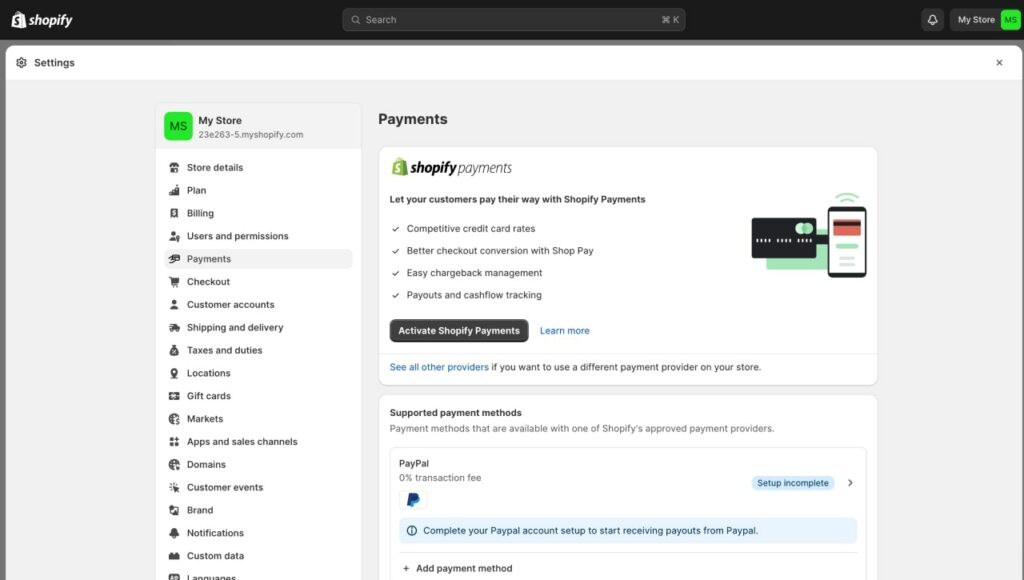Select Payments in the settings sidebar

tap(209, 258)
